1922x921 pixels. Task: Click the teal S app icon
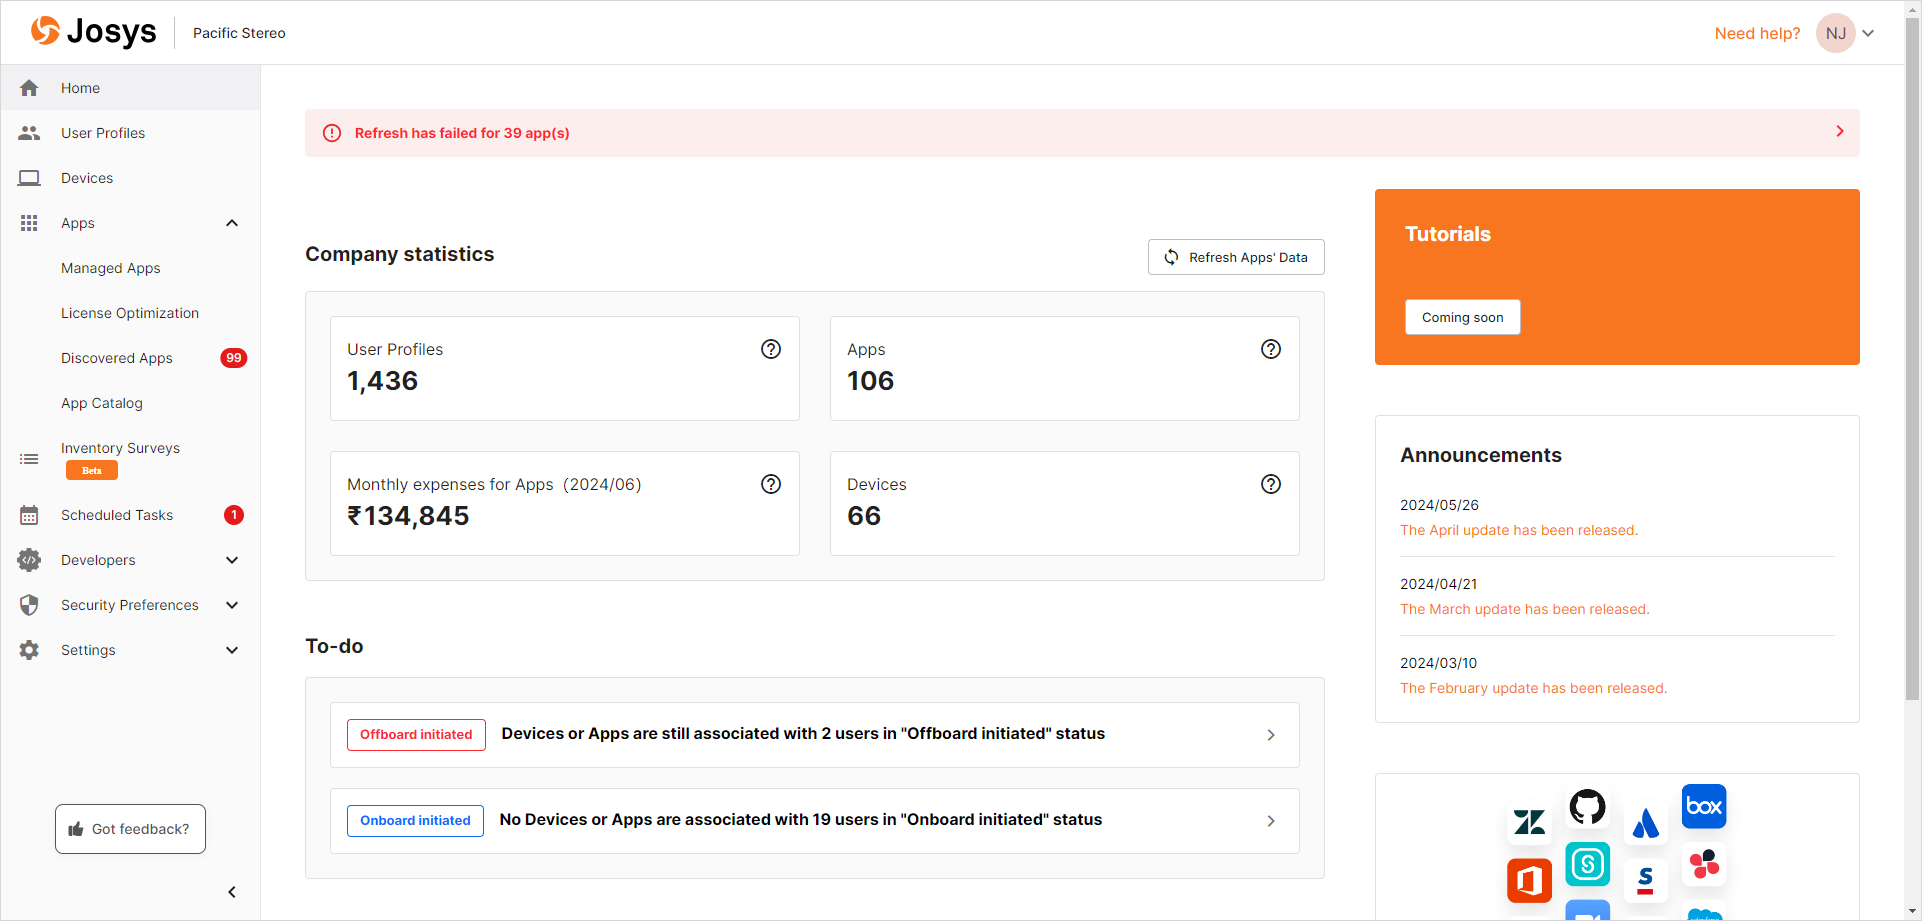pos(1587,864)
